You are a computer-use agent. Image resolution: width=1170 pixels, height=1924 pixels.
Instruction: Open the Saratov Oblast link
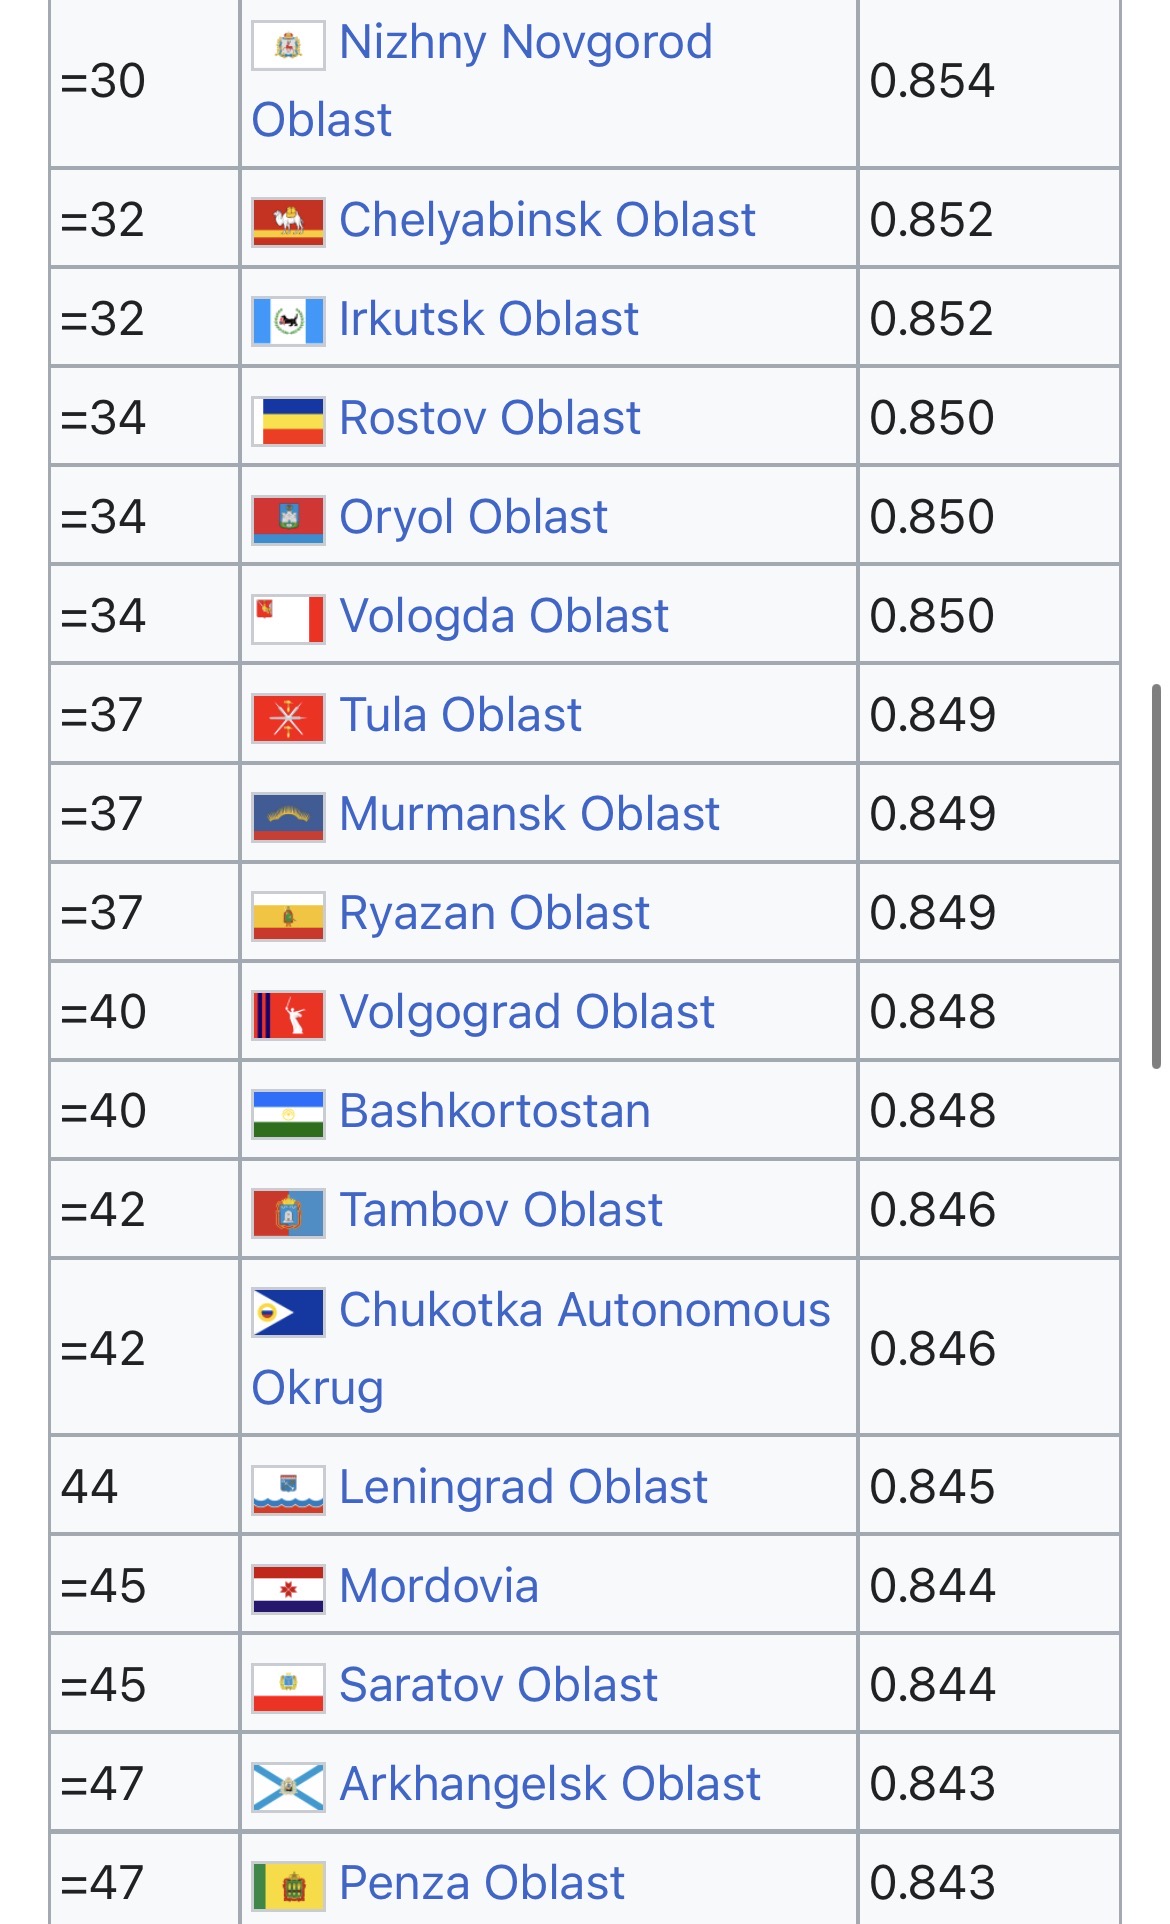[x=499, y=1685]
